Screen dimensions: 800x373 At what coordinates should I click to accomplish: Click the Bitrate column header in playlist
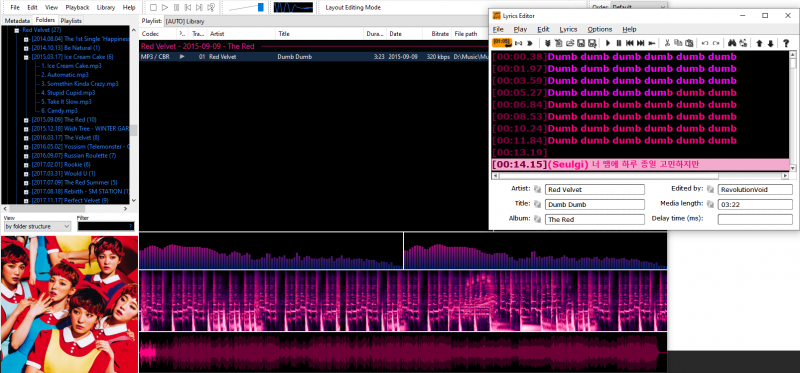click(438, 34)
